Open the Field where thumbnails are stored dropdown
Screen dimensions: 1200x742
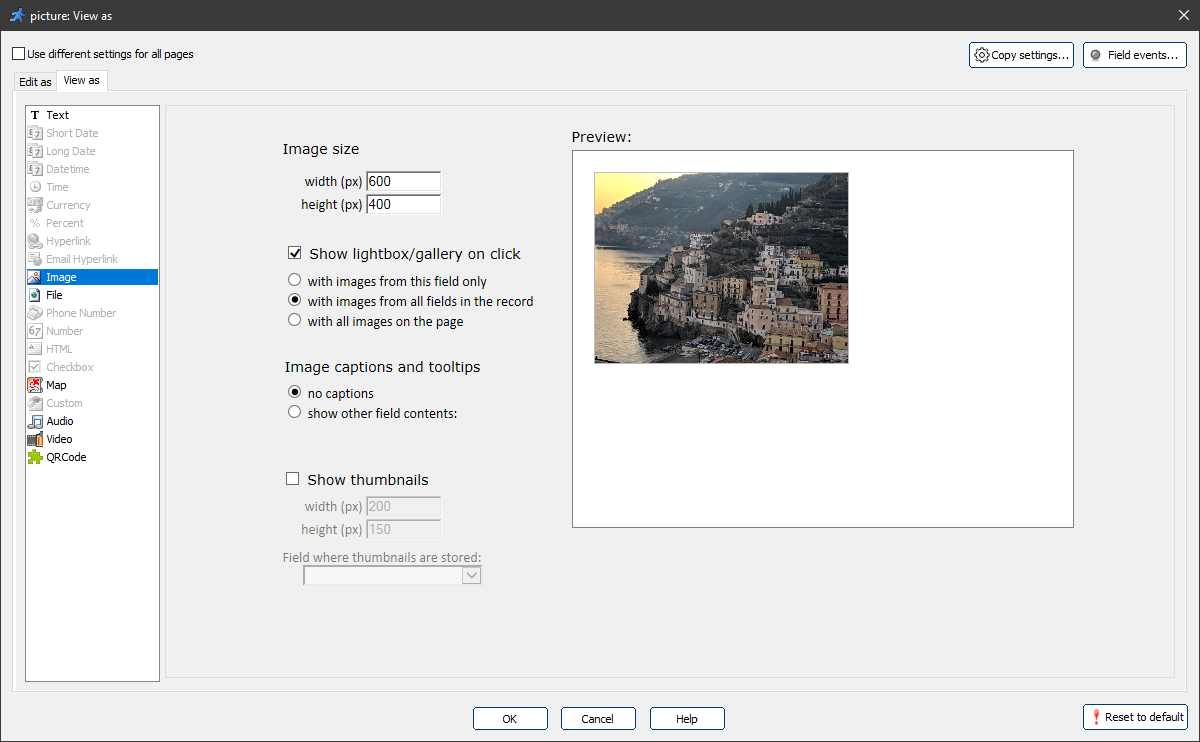point(471,575)
